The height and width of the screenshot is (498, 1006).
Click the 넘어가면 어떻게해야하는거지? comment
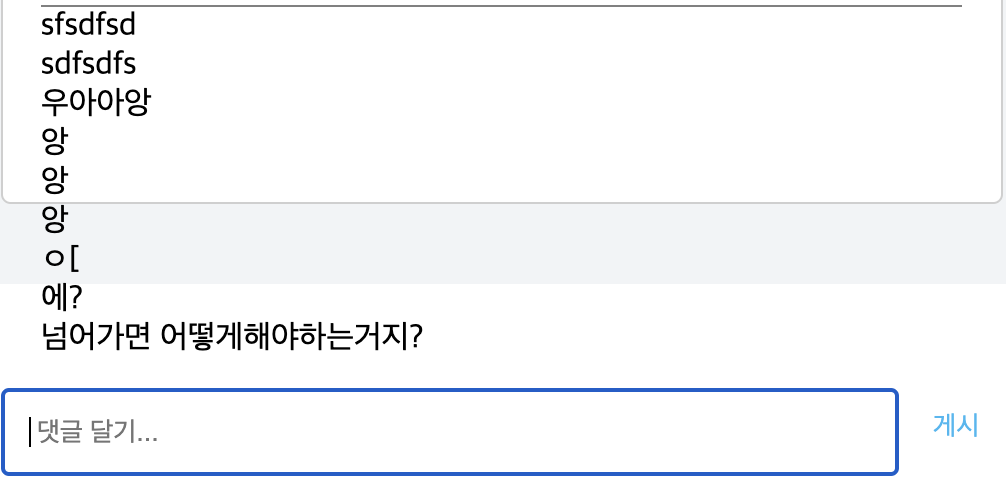point(232,336)
